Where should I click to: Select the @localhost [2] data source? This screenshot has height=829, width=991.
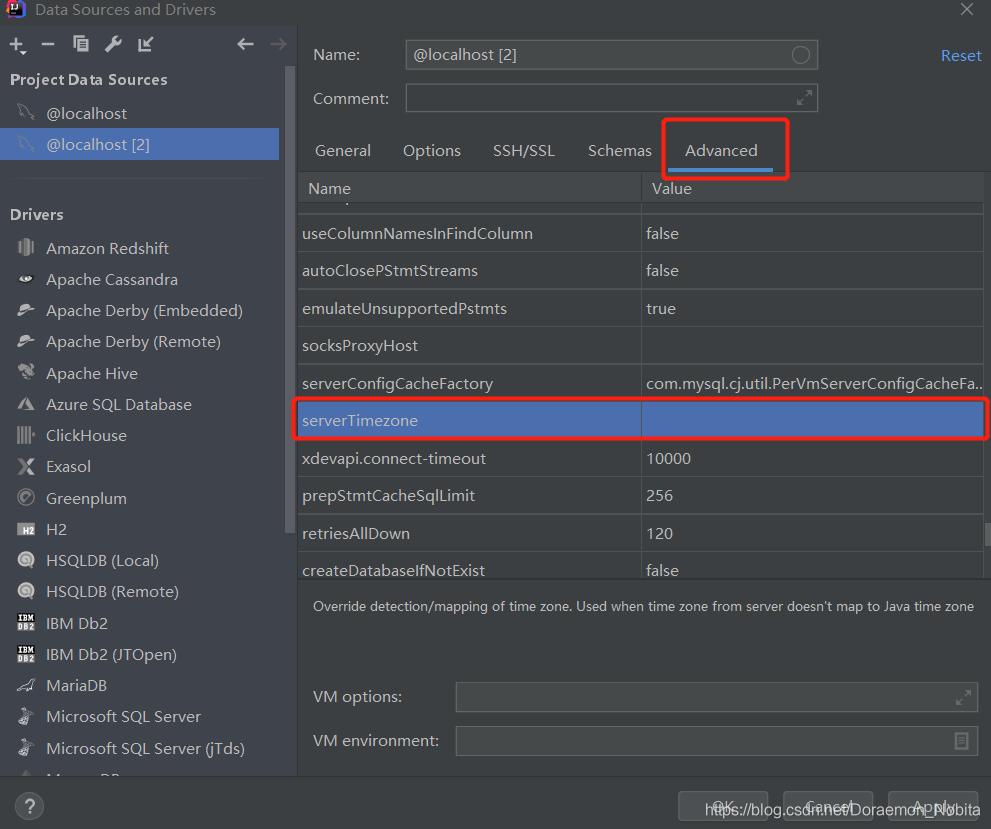[139, 145]
